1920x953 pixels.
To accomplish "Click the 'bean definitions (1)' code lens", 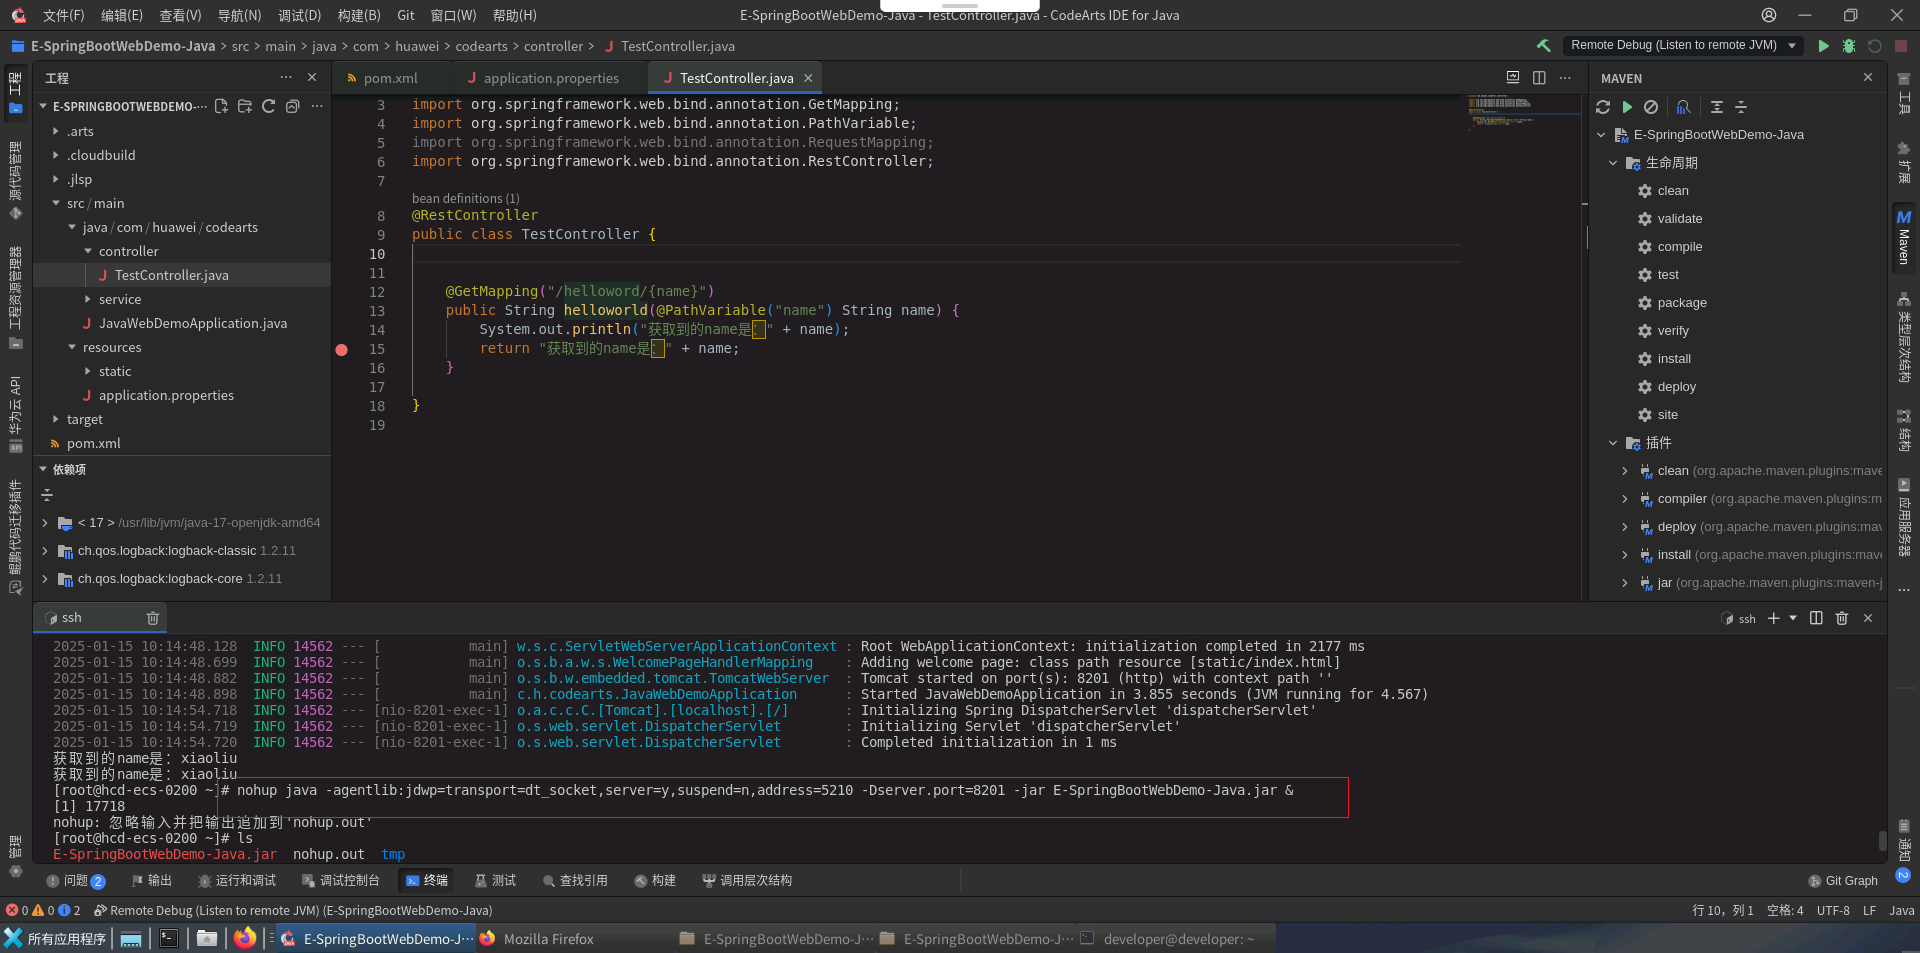I will coord(466,198).
